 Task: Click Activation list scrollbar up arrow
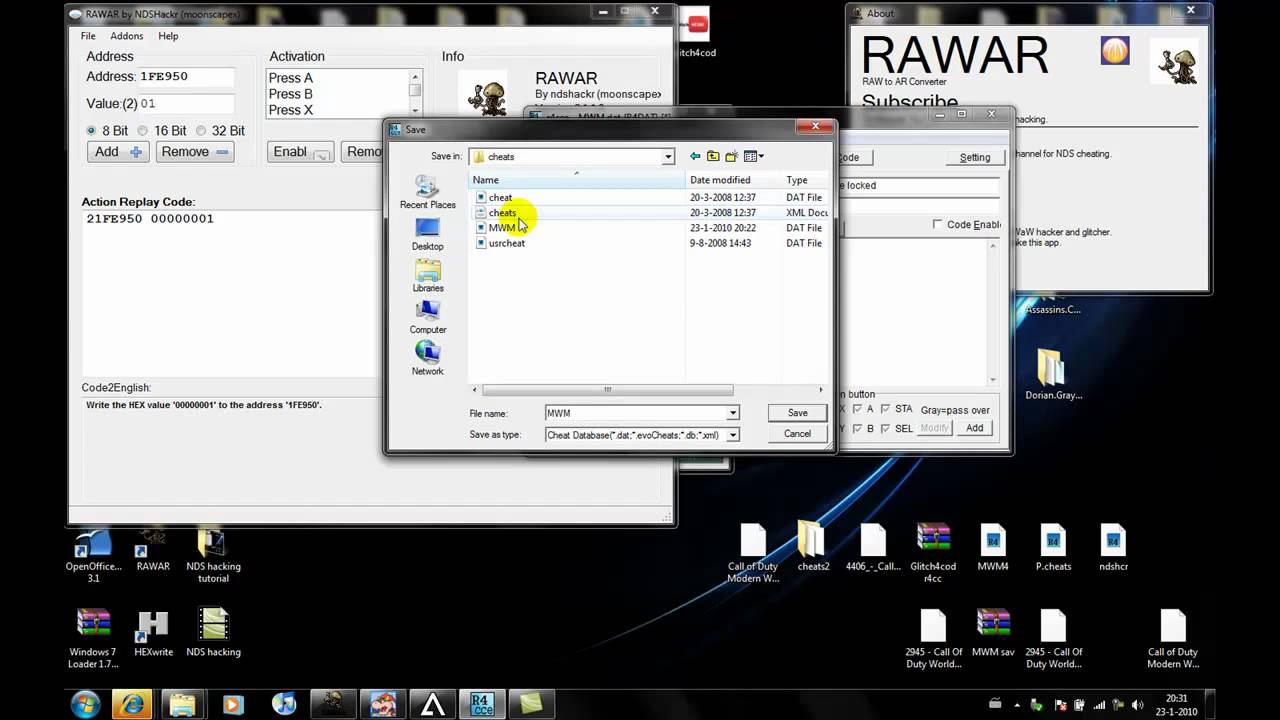coord(415,77)
